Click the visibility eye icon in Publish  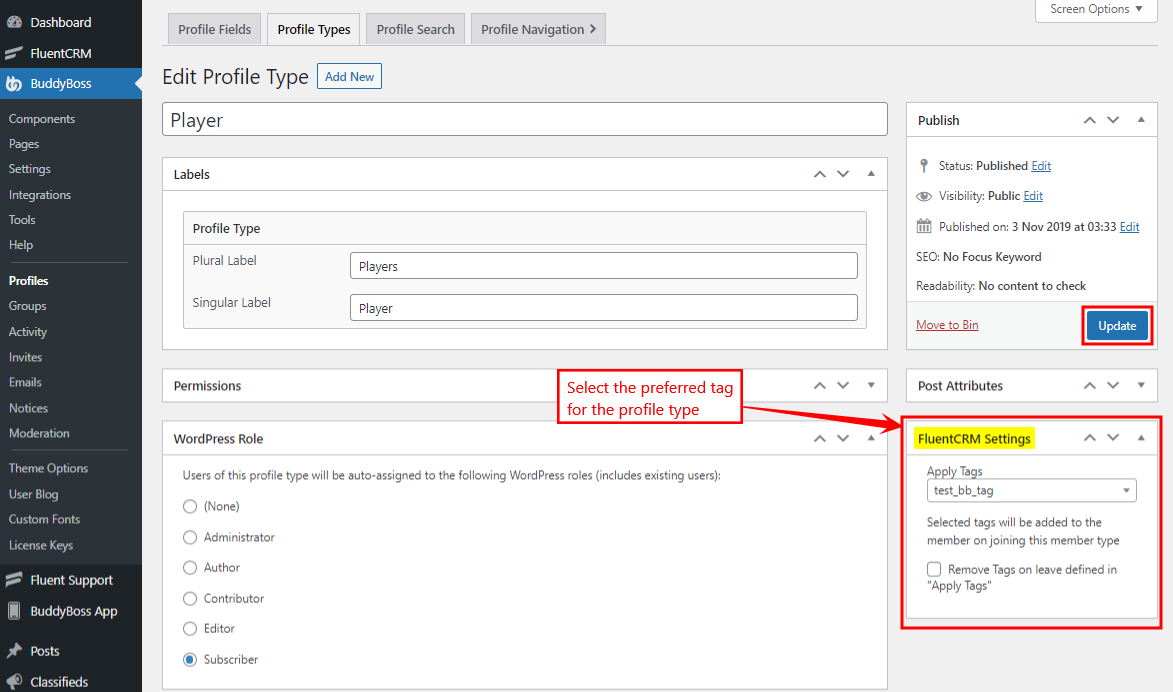pos(923,196)
